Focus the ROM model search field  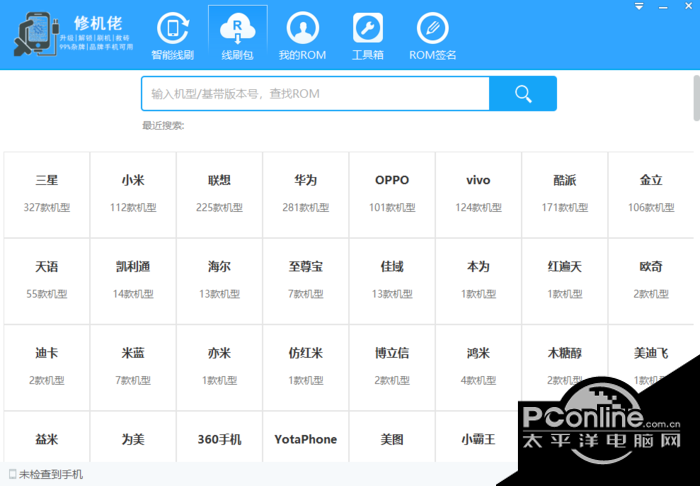[315, 94]
